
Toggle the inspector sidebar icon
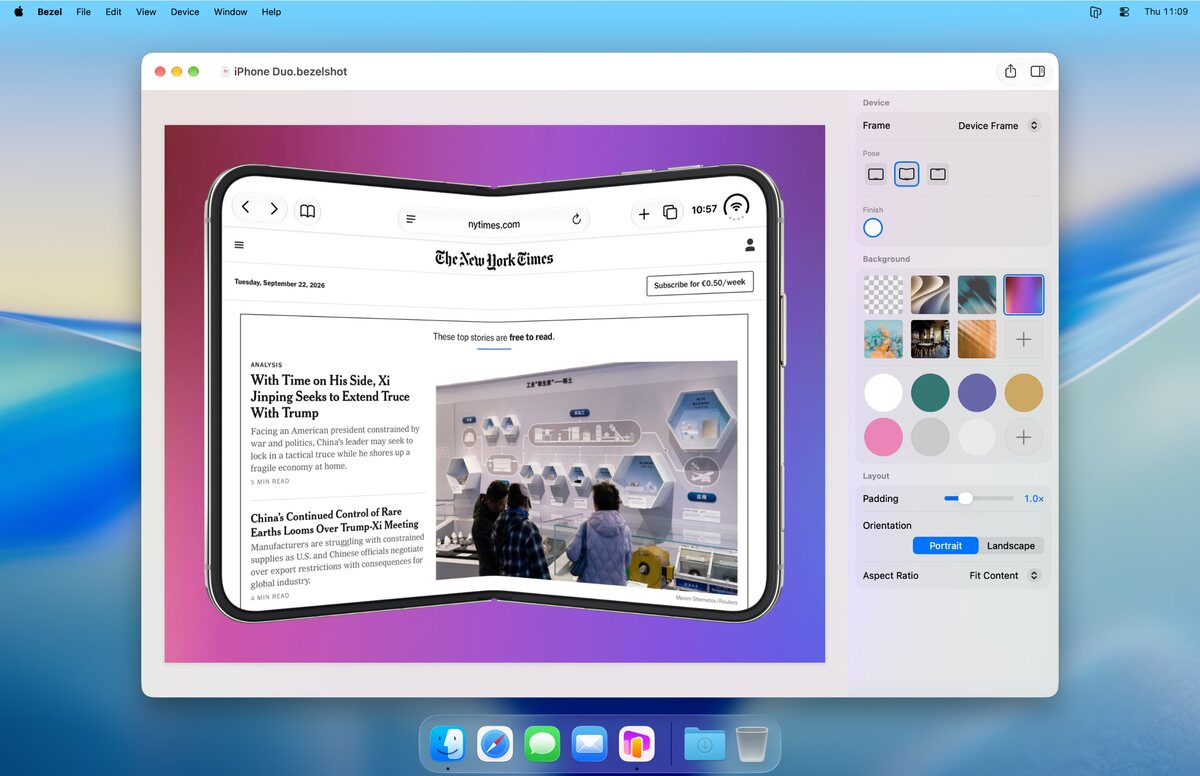pyautogui.click(x=1038, y=72)
